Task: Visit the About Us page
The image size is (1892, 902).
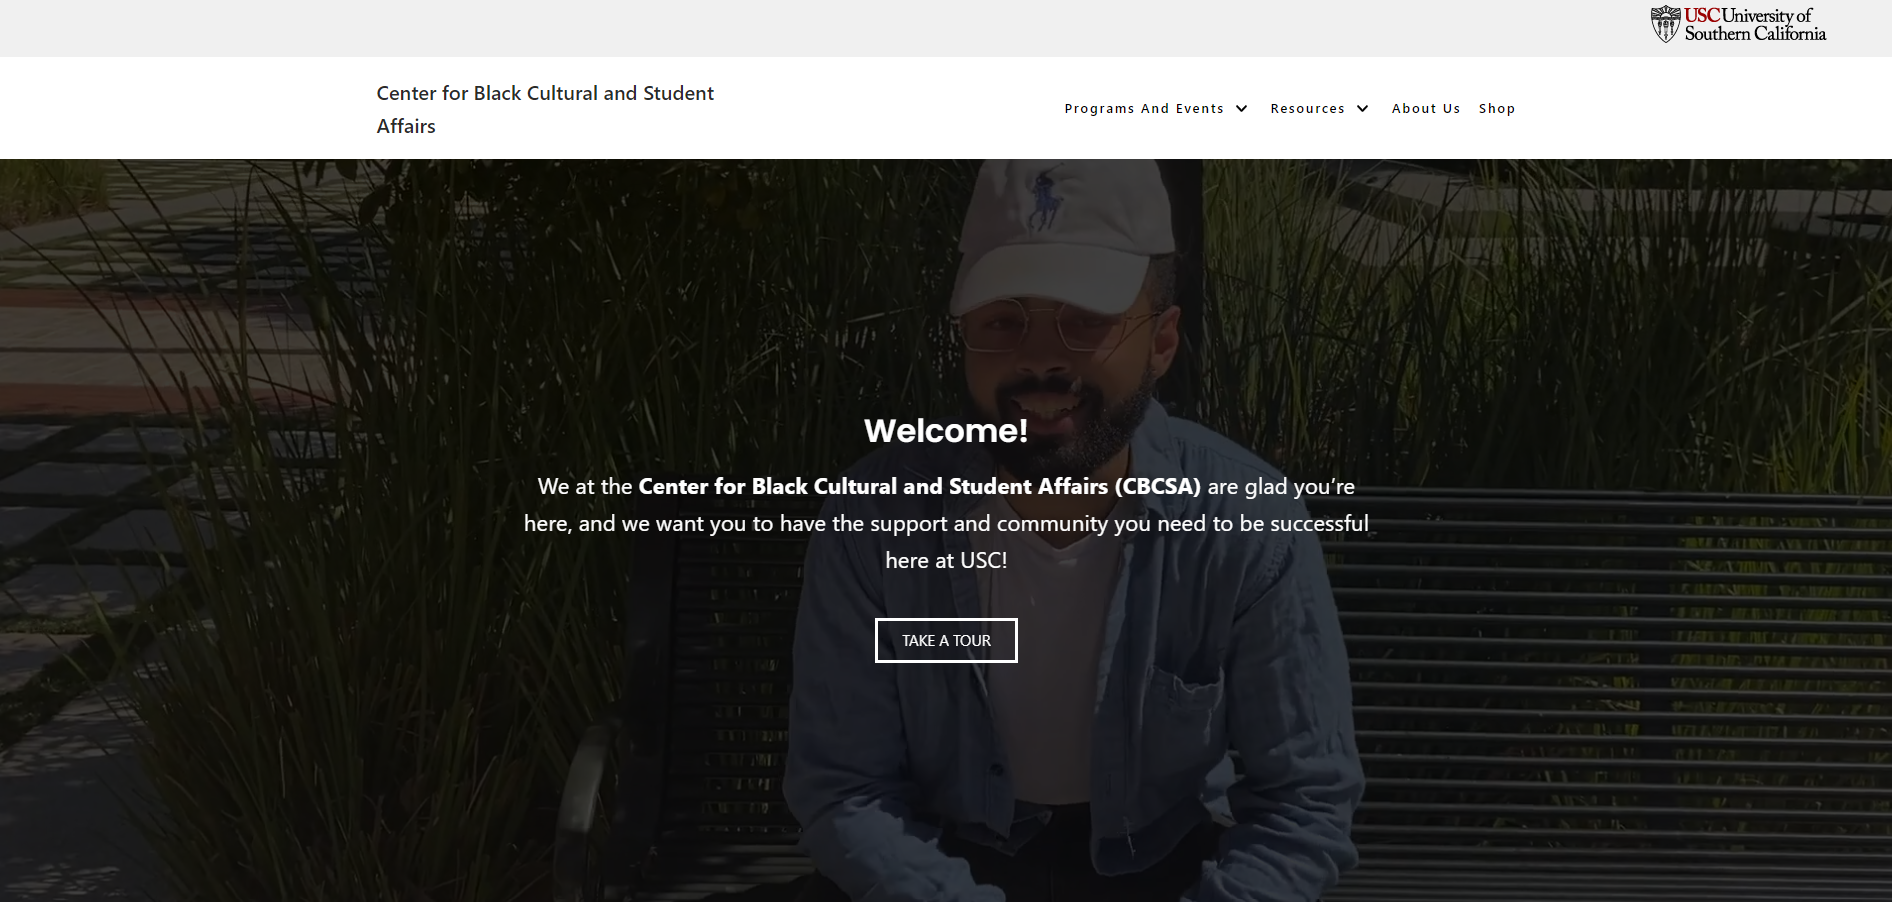Action: pyautogui.click(x=1425, y=108)
